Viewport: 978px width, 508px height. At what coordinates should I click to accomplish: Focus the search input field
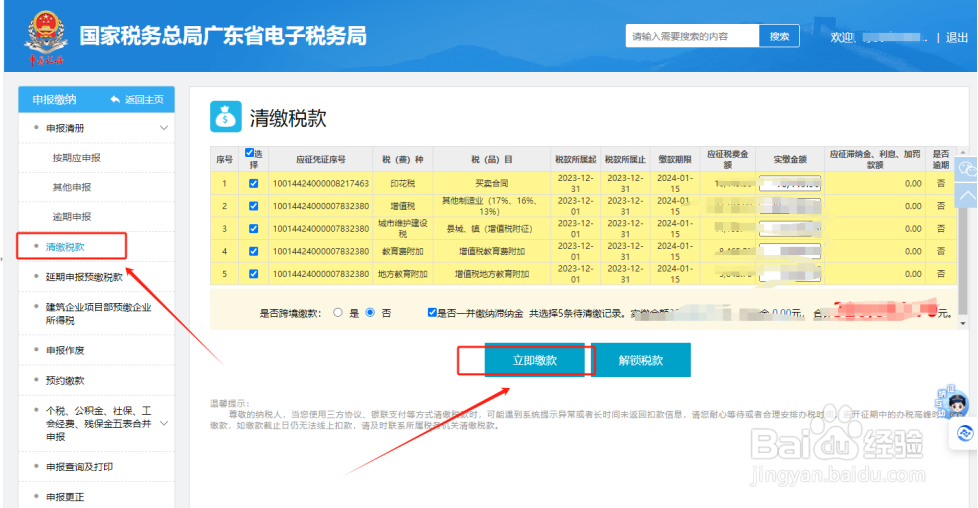692,36
